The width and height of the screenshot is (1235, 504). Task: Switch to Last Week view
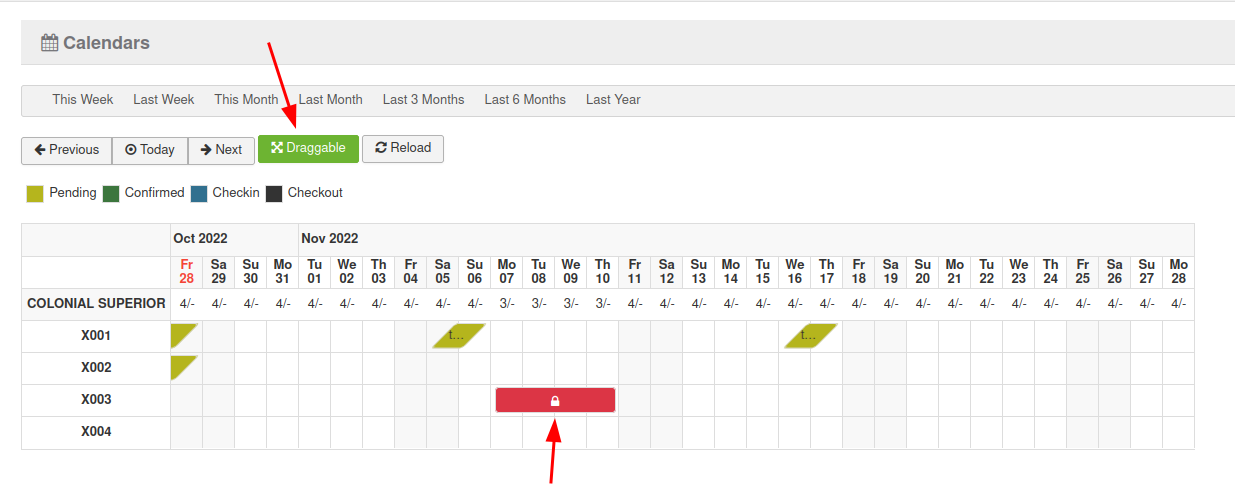tap(163, 100)
